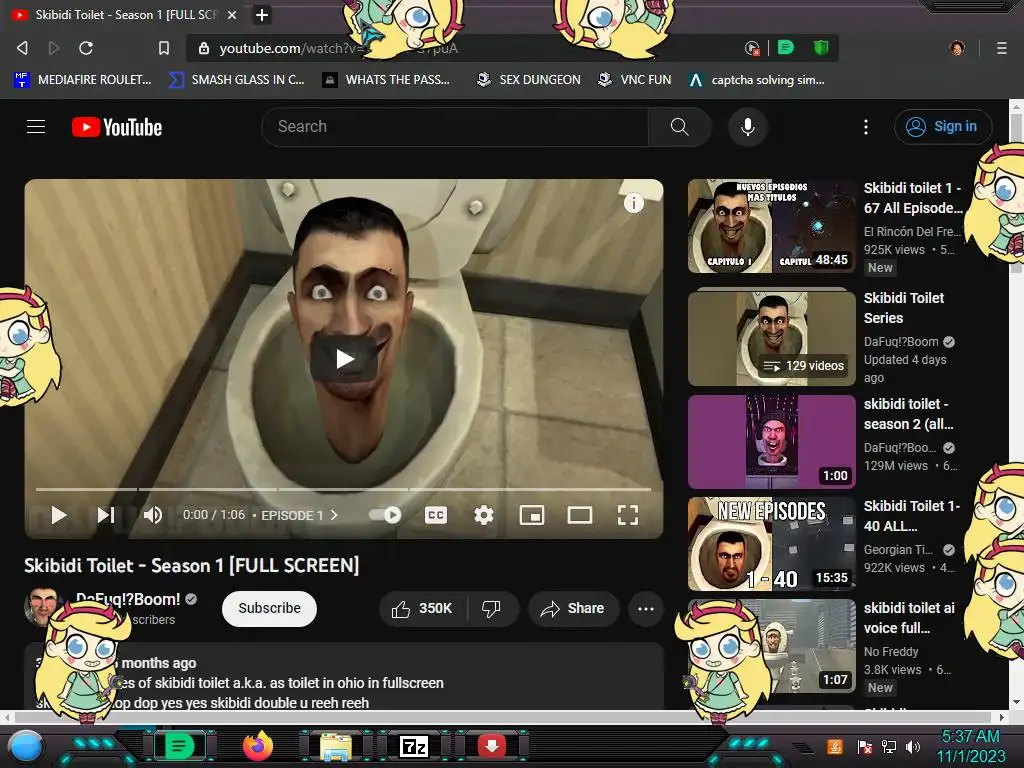Switch to theater mode

point(580,515)
